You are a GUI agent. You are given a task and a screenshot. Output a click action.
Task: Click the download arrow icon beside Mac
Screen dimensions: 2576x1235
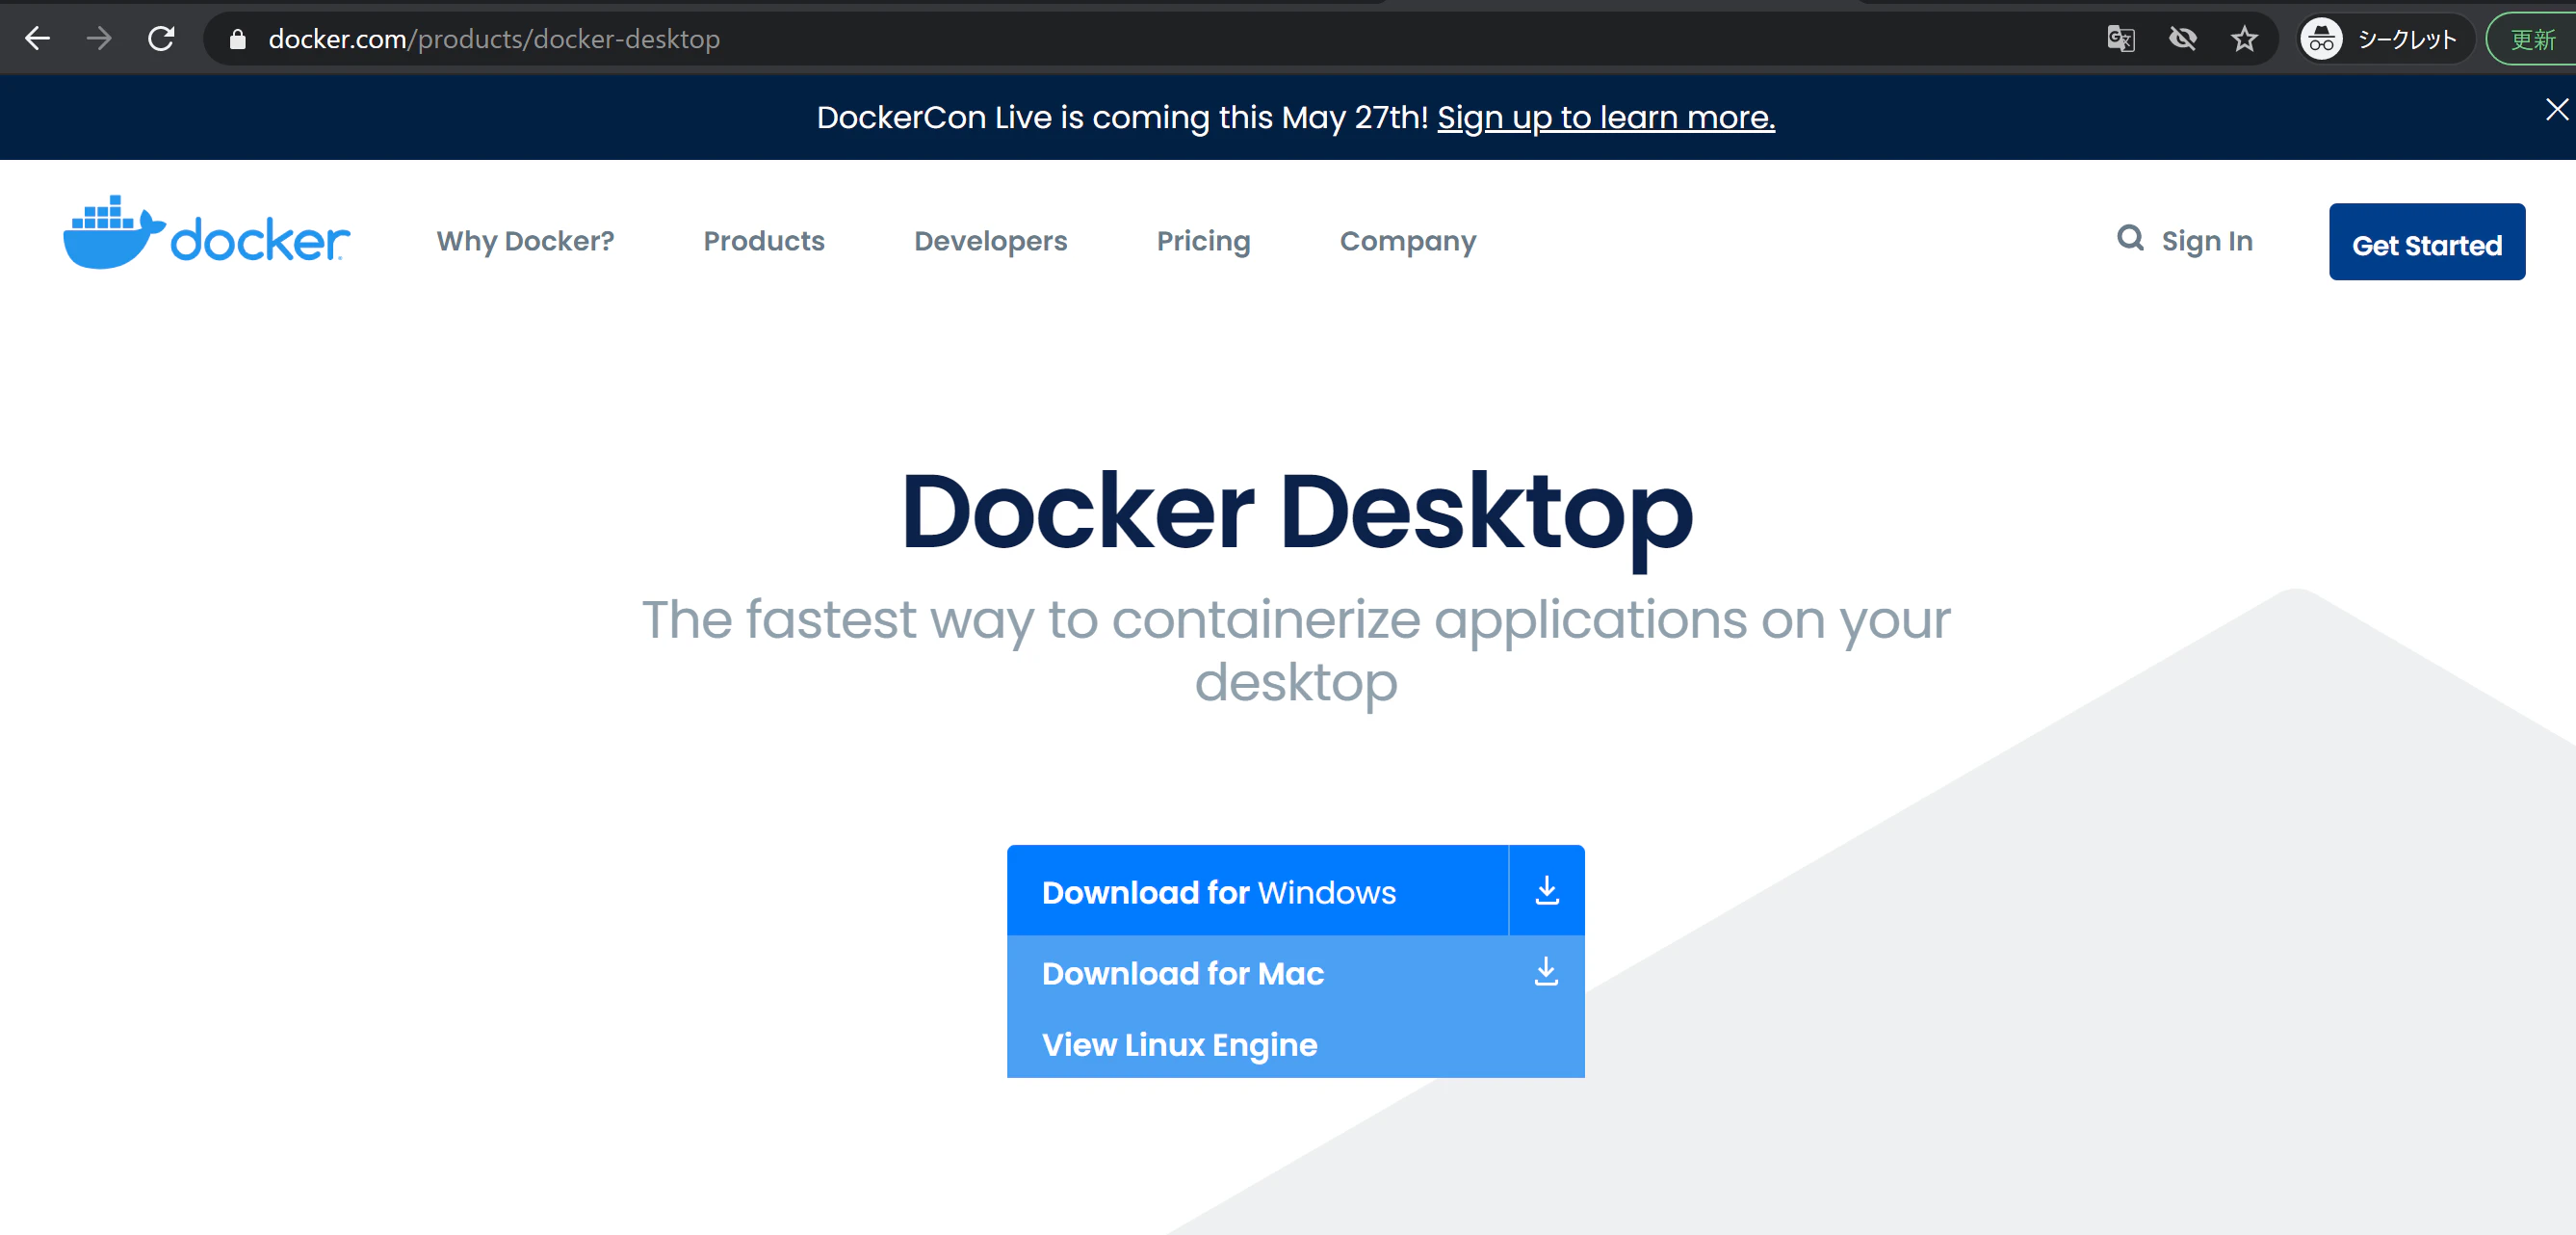[x=1546, y=971]
